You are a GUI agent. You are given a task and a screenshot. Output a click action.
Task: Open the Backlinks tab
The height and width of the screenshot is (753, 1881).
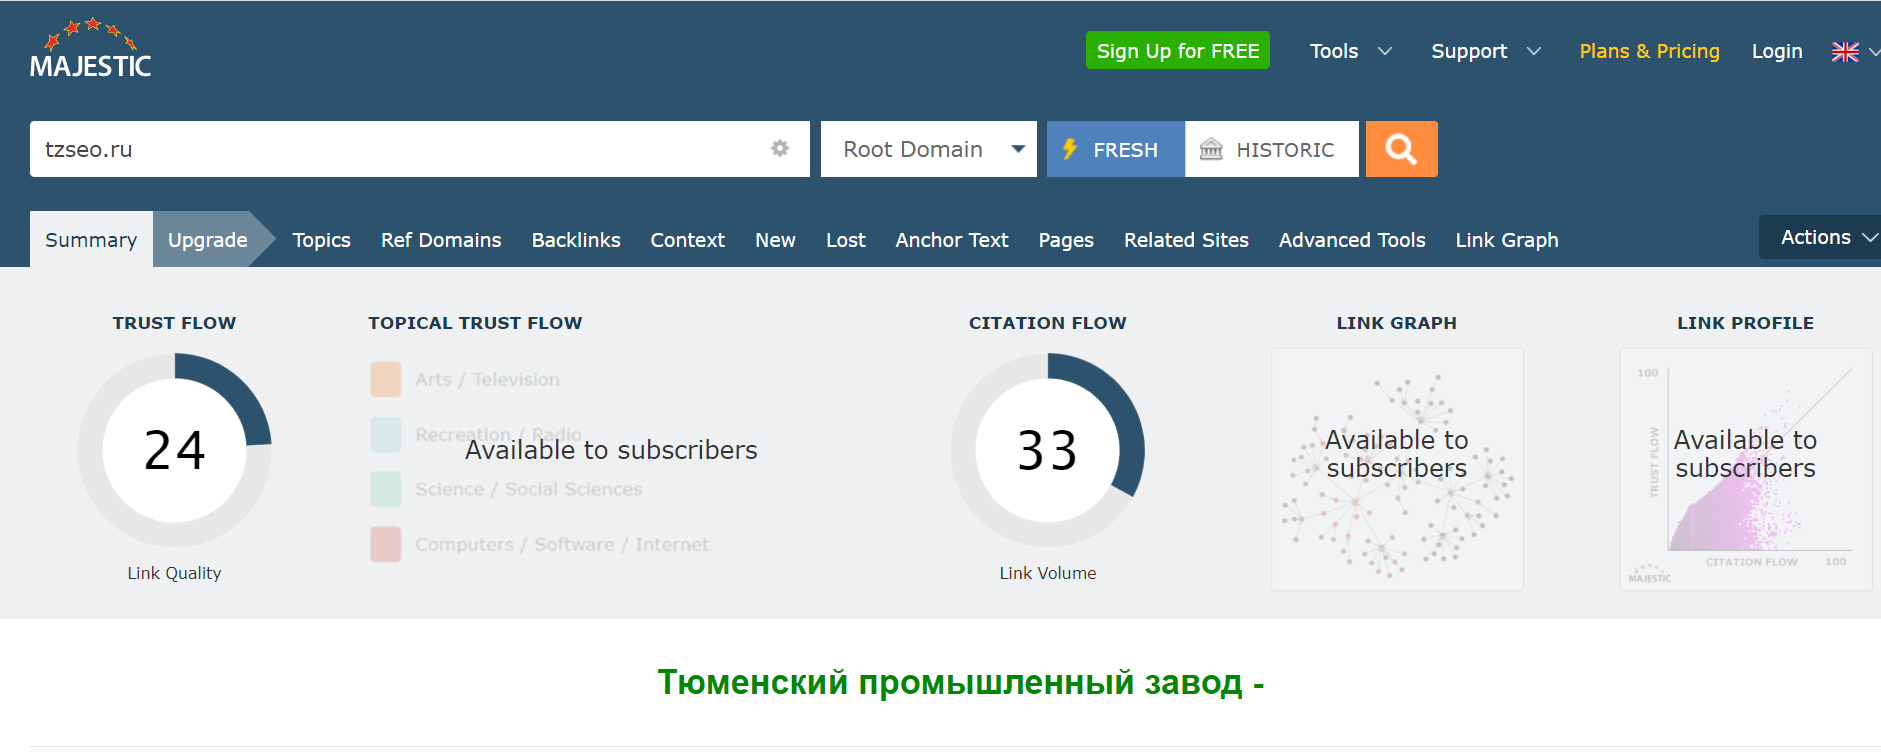[x=576, y=240]
